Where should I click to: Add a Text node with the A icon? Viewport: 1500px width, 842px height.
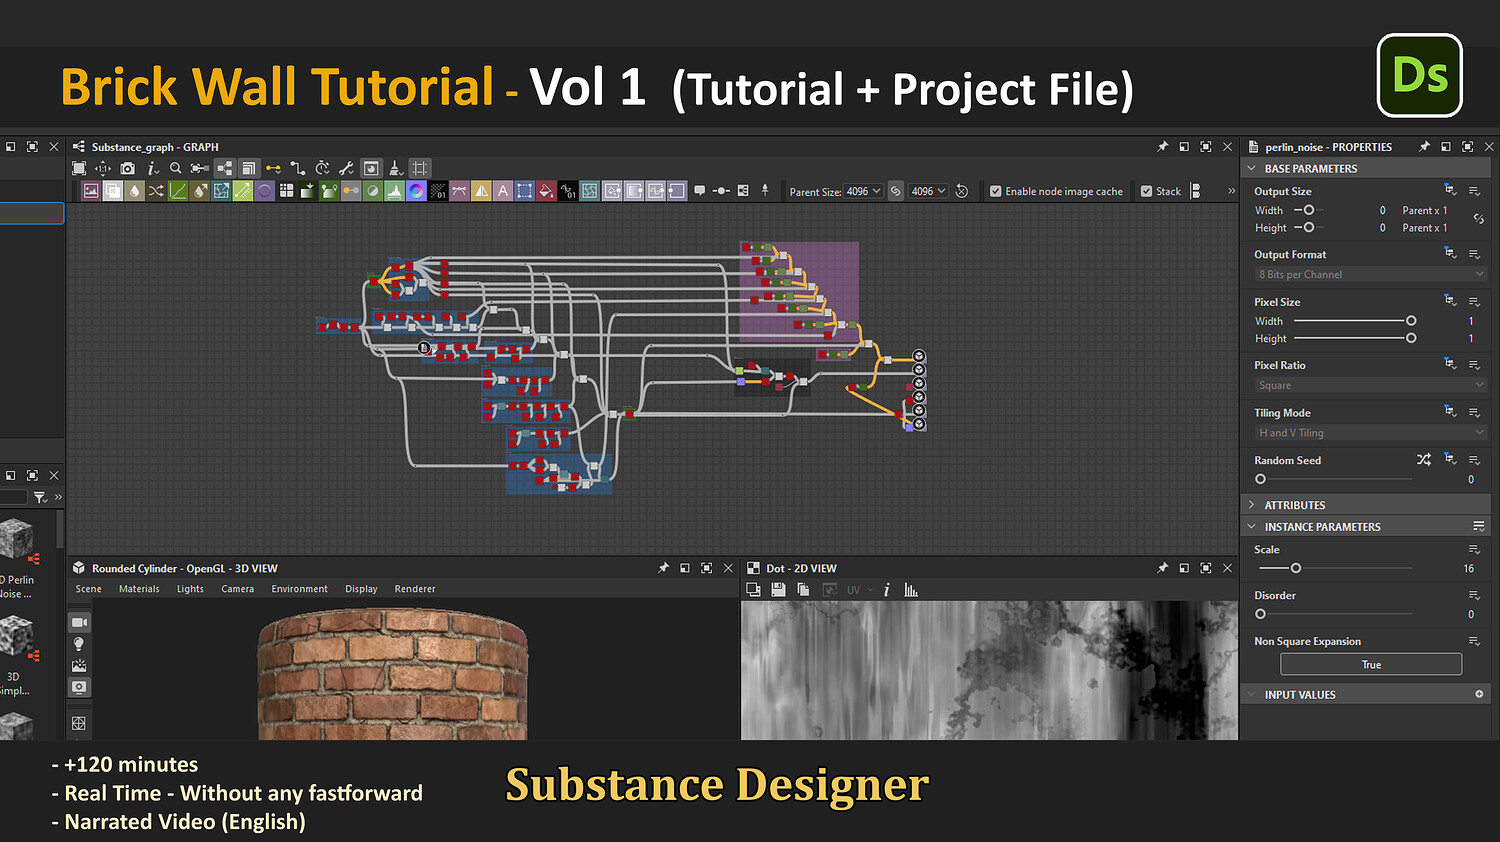tap(503, 191)
